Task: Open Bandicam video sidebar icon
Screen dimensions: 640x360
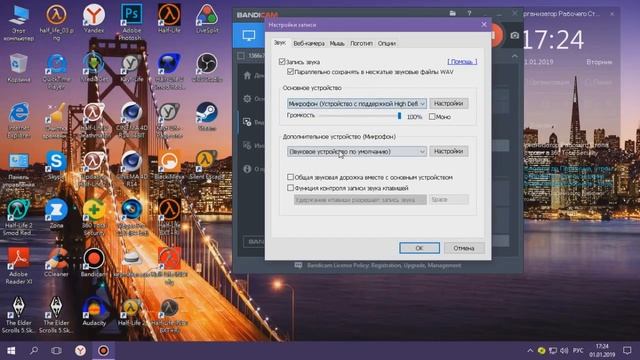Action: point(247,122)
